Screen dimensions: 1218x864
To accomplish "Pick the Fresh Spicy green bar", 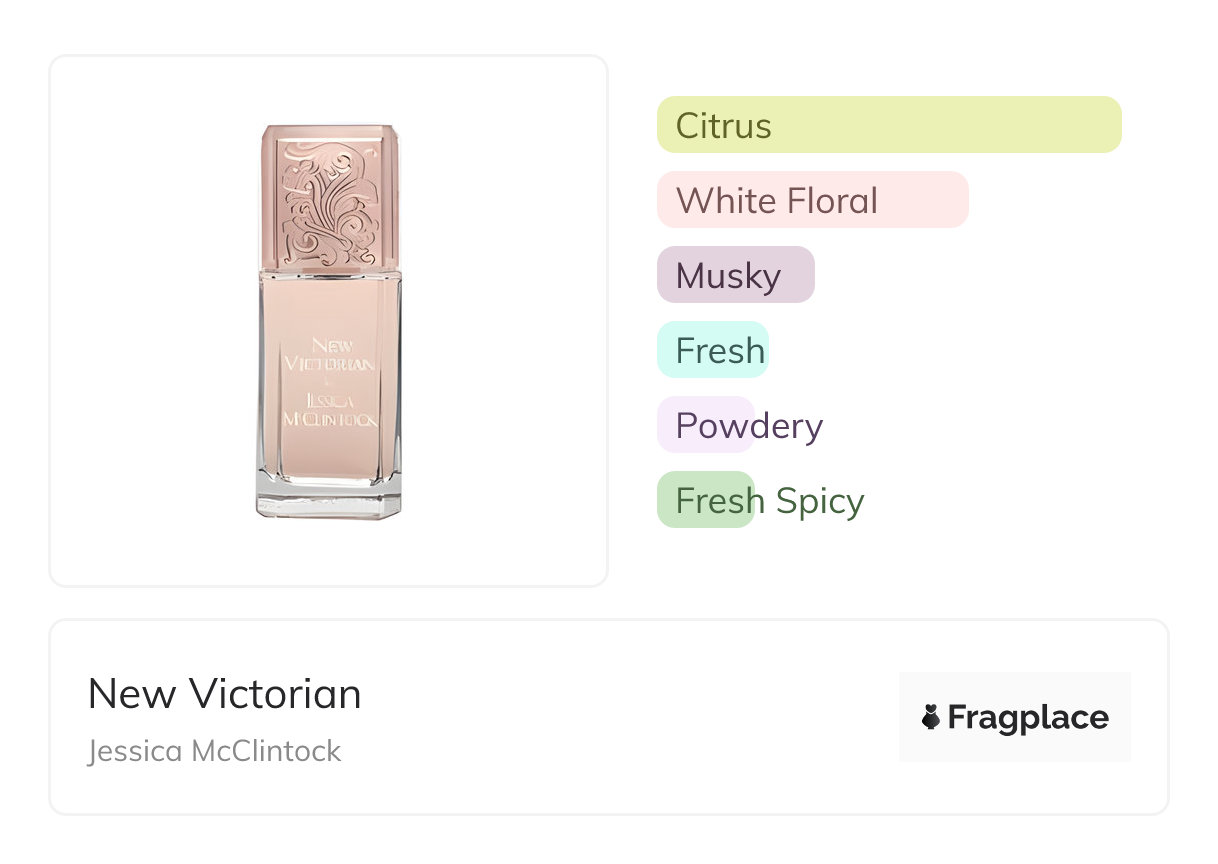I will 705,500.
